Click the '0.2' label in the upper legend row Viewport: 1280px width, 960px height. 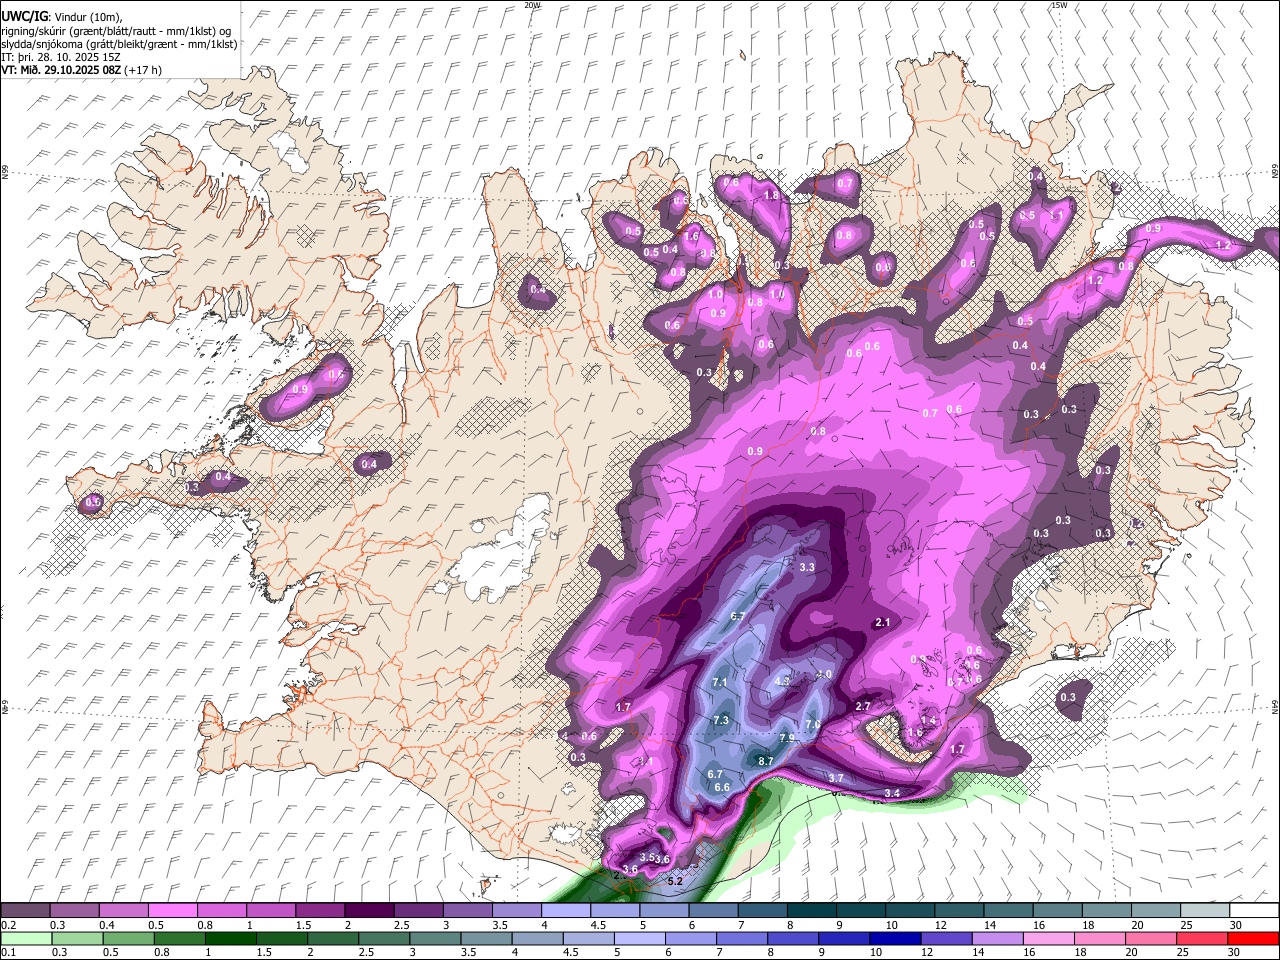click(8, 925)
